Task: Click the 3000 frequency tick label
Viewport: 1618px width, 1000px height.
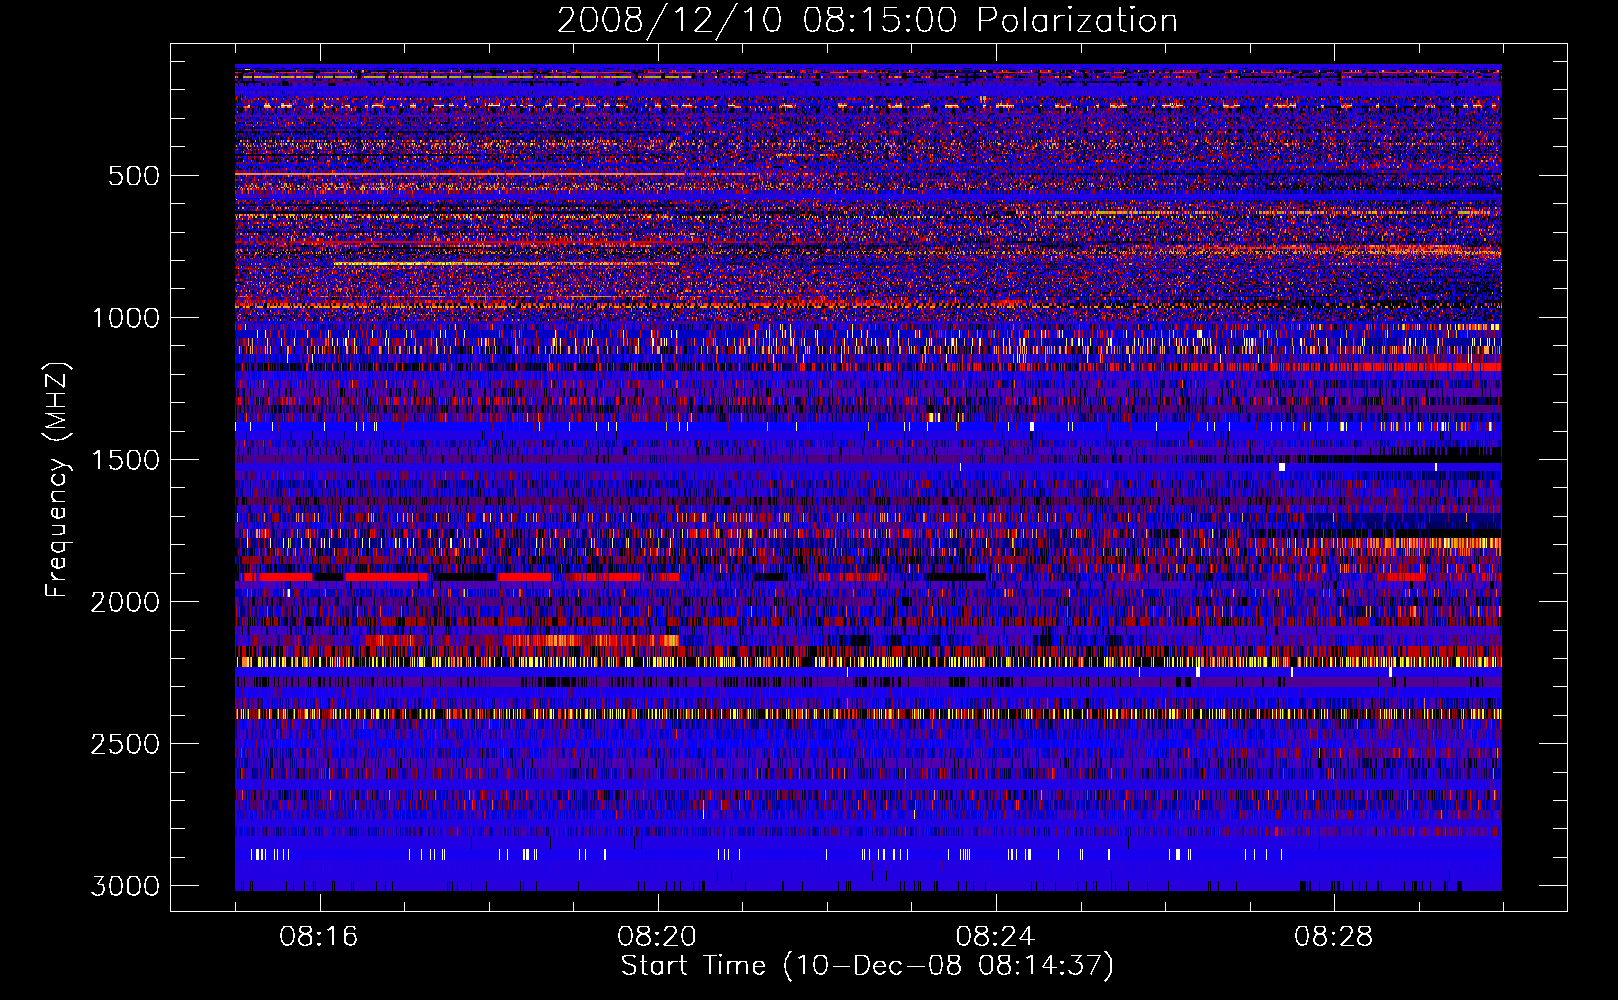Action: click(x=125, y=886)
